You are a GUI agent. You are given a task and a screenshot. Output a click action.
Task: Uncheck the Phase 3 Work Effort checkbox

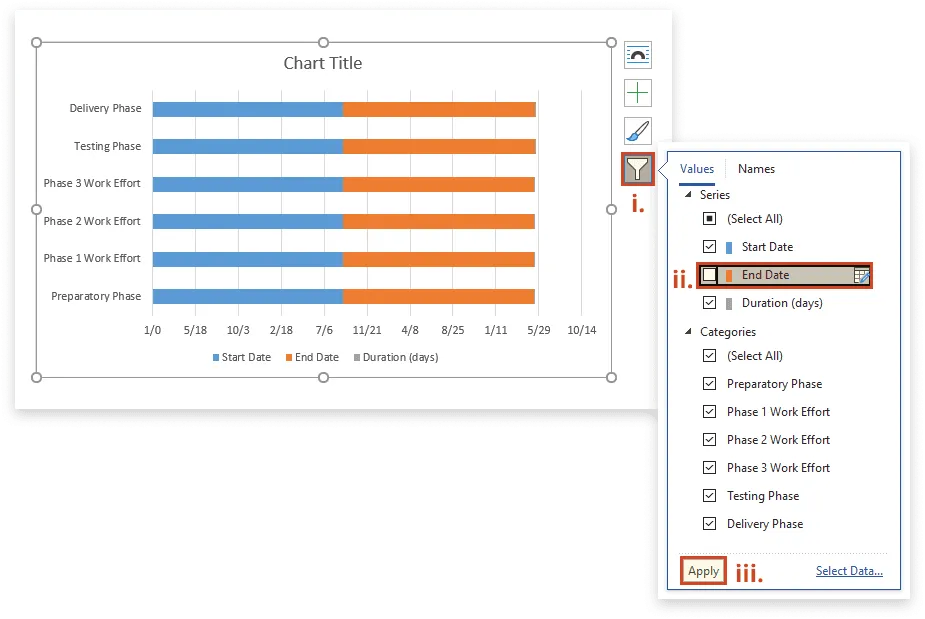tap(710, 467)
